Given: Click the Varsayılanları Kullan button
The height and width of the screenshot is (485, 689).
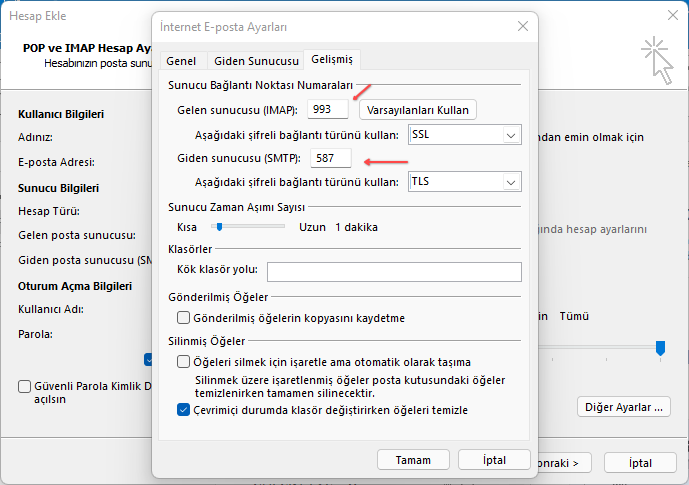Looking at the screenshot, I should 417,109.
